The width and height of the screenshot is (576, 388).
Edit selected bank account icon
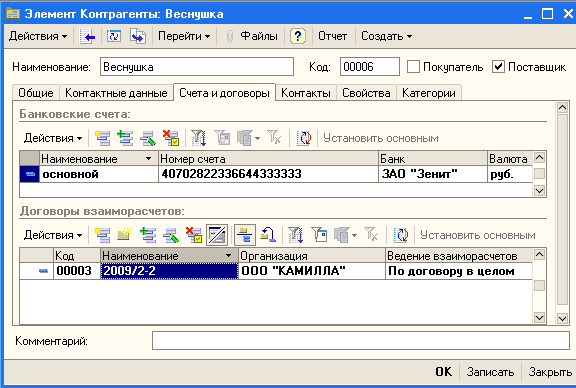(148, 138)
